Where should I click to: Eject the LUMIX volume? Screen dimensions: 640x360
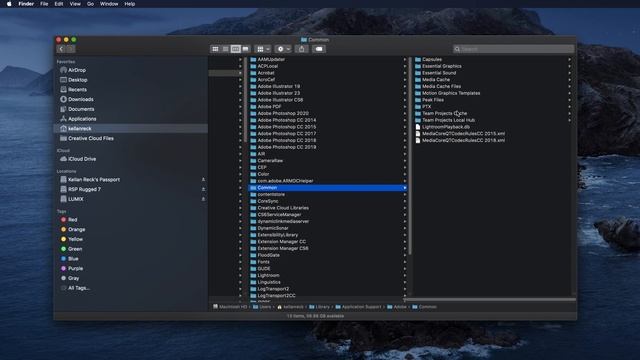(x=203, y=199)
